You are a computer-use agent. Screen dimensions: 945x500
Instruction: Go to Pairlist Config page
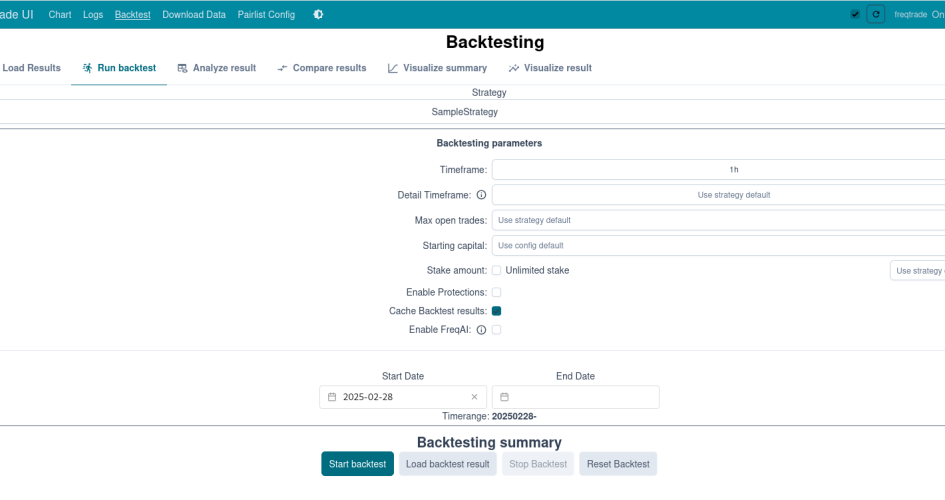click(x=266, y=15)
